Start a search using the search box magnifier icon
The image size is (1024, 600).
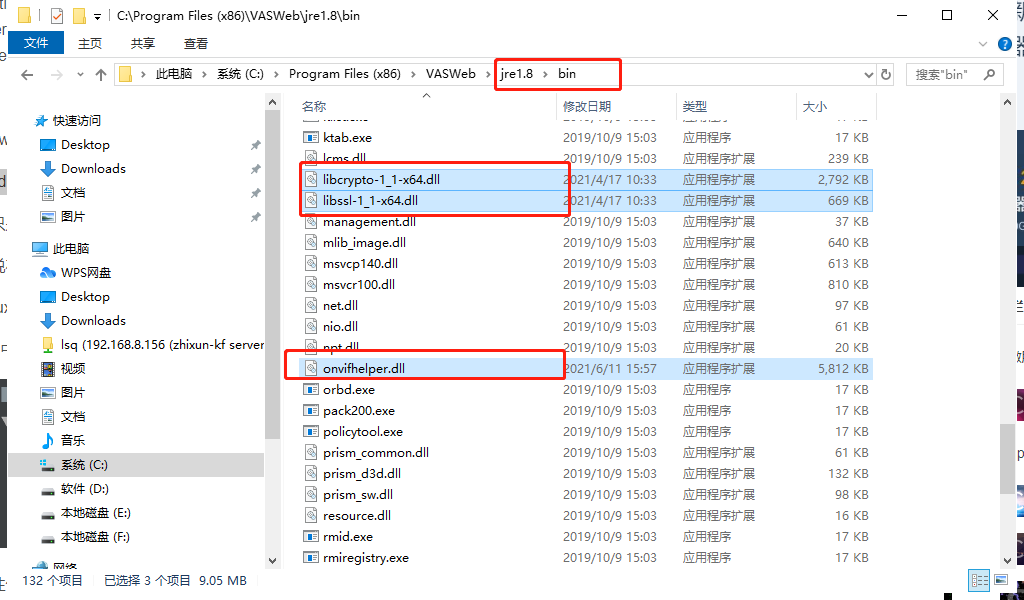(x=990, y=74)
